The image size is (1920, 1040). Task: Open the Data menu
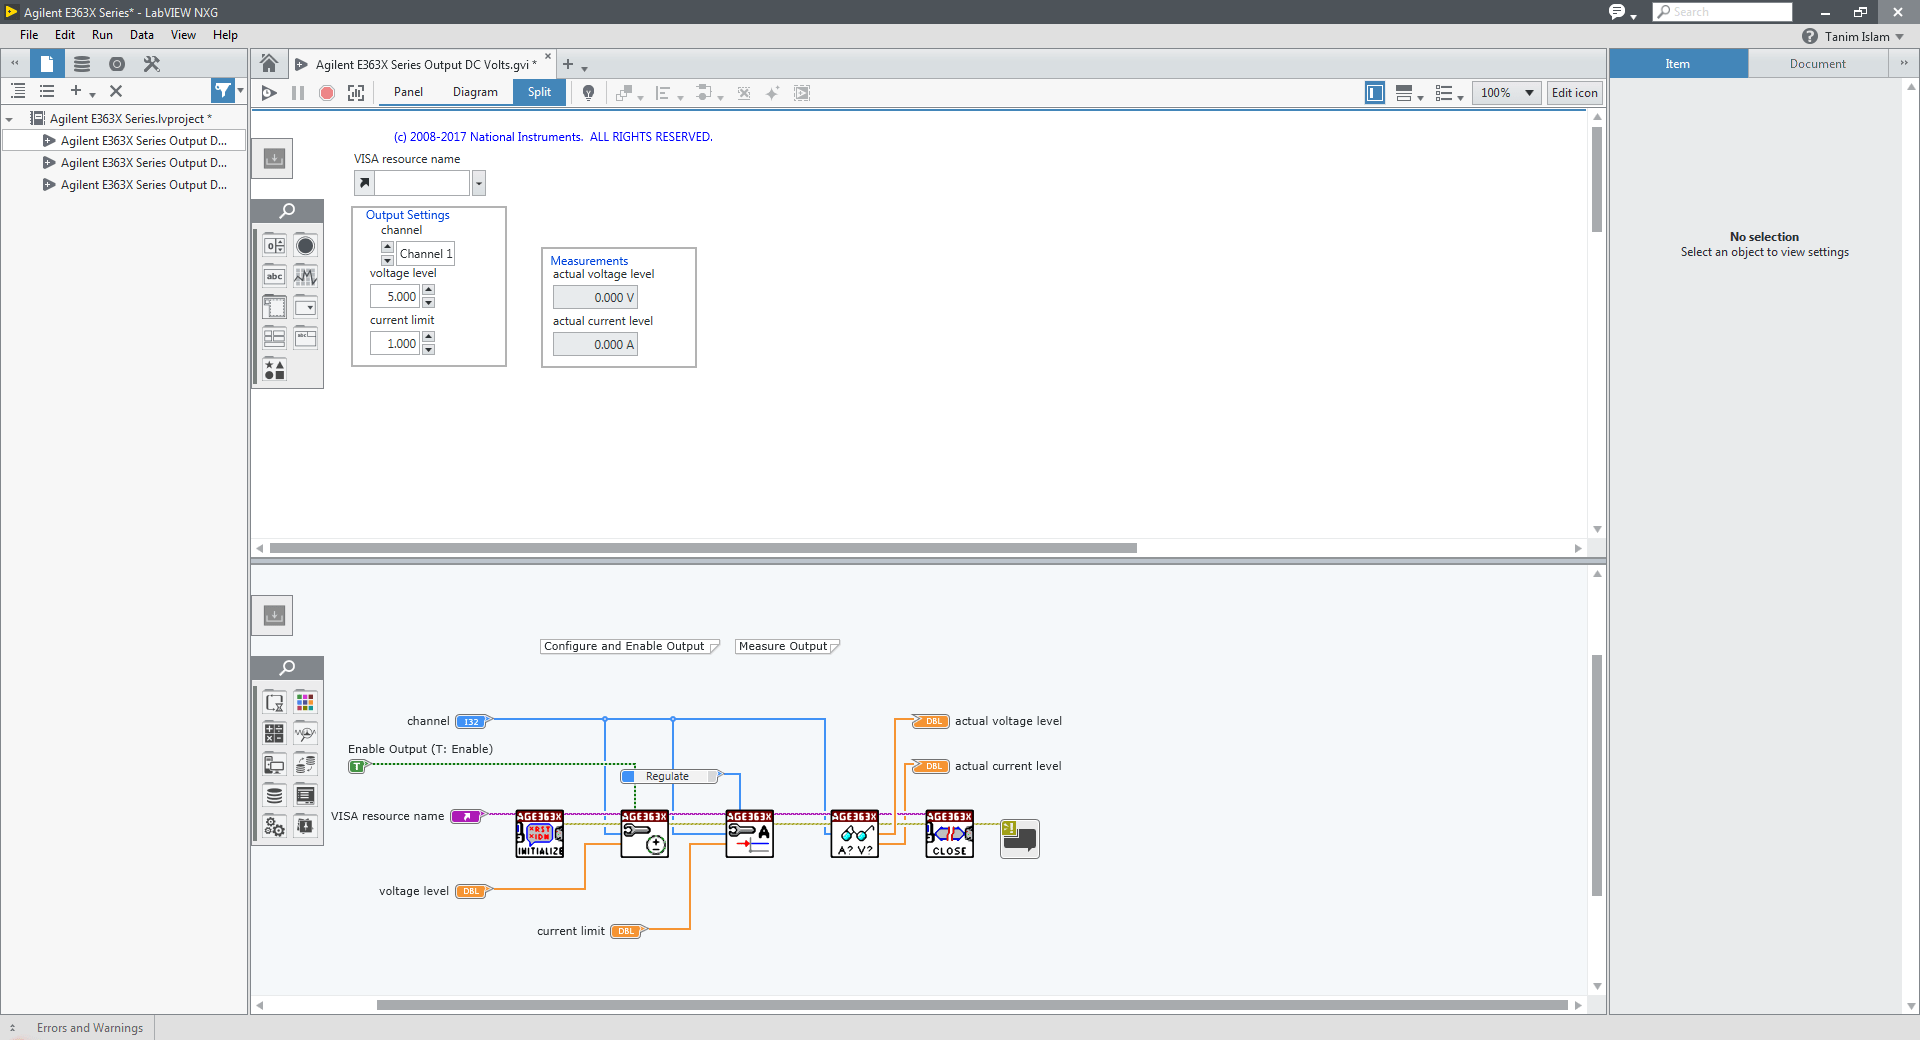tap(142, 35)
